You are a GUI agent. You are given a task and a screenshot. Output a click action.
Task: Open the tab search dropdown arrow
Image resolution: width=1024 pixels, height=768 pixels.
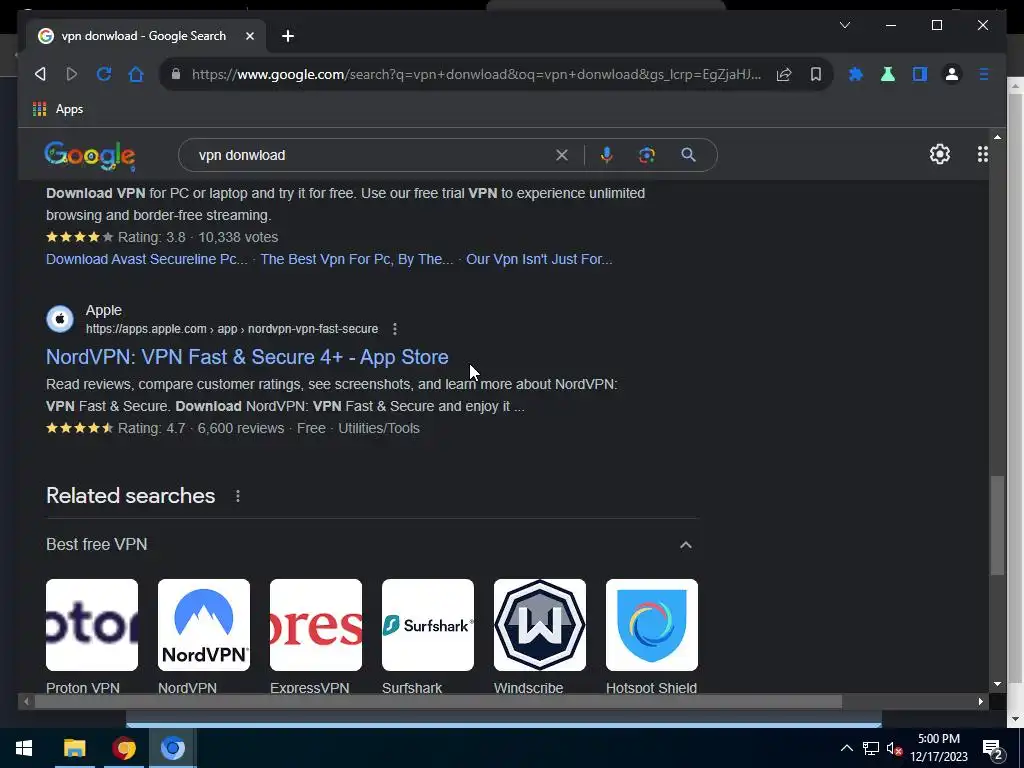tap(845, 25)
